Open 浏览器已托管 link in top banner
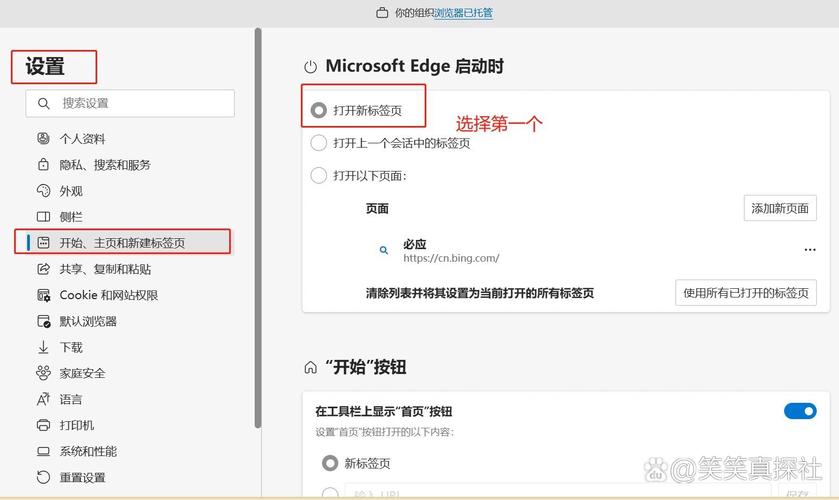The width and height of the screenshot is (839, 500). pyautogui.click(x=463, y=13)
